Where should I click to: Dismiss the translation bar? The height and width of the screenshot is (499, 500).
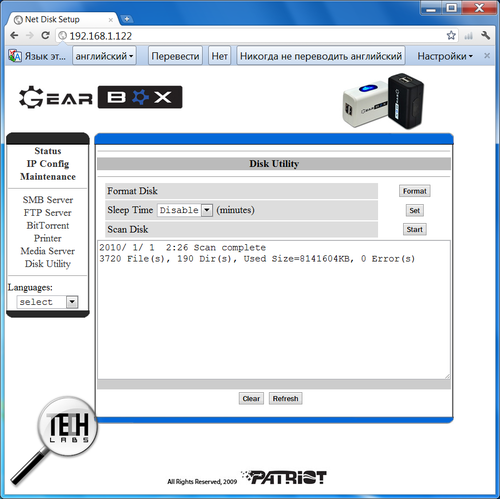click(x=487, y=56)
